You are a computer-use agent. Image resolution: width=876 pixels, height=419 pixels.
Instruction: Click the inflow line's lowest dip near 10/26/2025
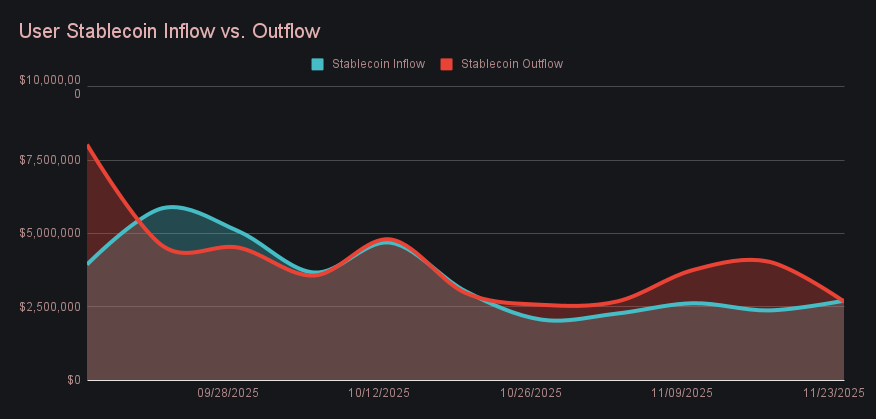557,320
